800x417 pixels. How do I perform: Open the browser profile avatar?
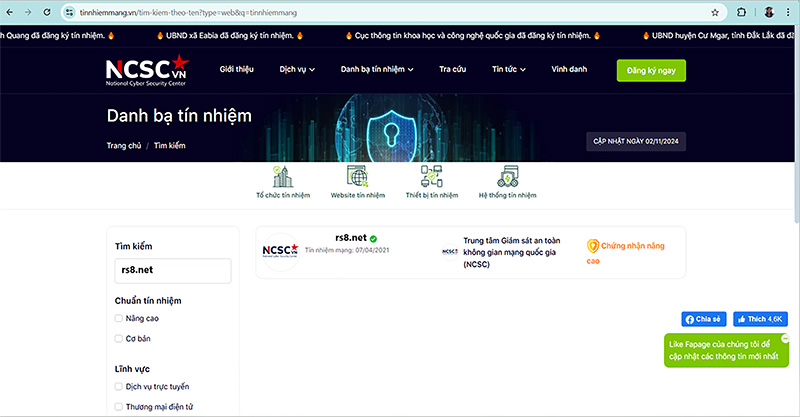(769, 12)
